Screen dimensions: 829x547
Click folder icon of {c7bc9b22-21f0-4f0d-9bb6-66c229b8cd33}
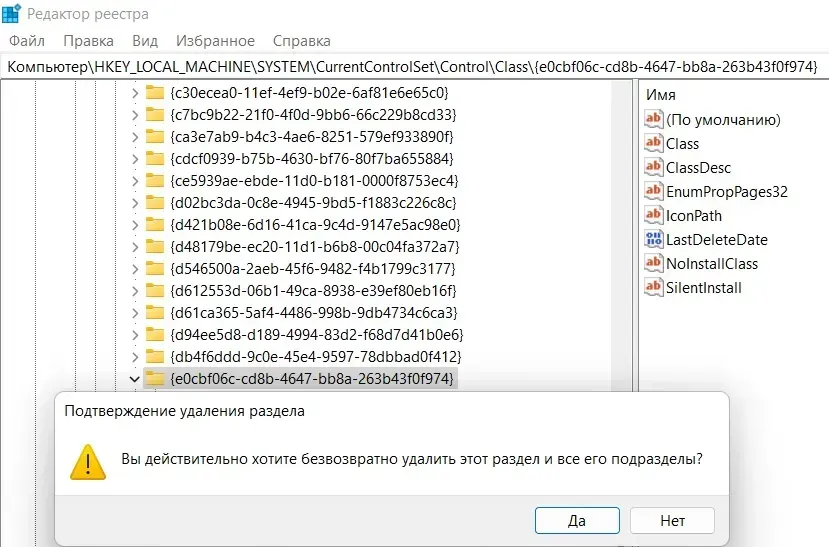coord(155,115)
